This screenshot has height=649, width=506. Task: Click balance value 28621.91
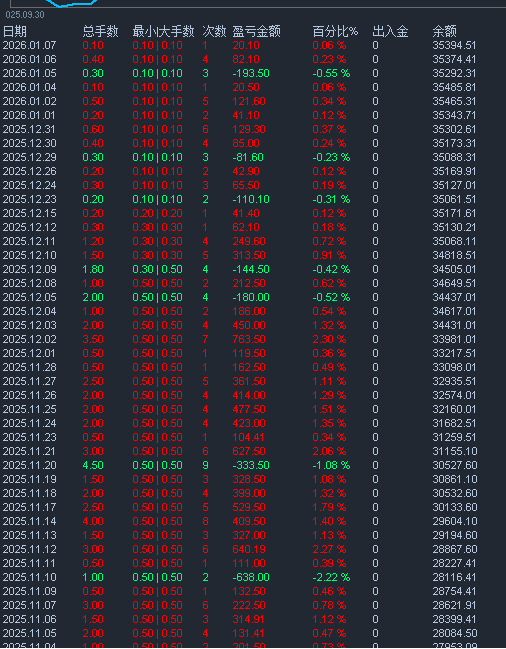tap(454, 606)
